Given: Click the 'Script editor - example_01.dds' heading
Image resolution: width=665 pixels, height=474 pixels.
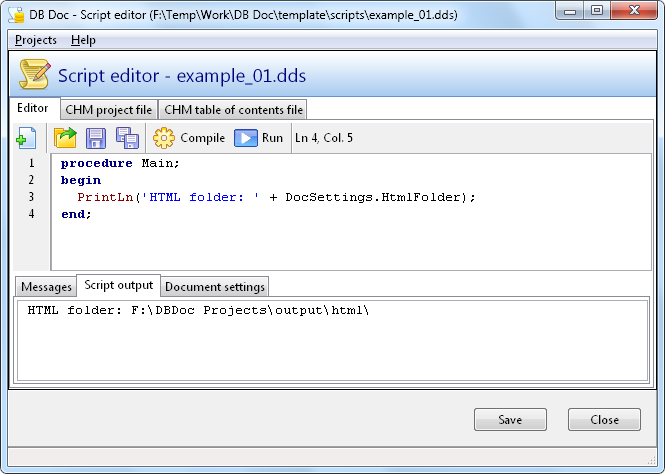Looking at the screenshot, I should 182,76.
